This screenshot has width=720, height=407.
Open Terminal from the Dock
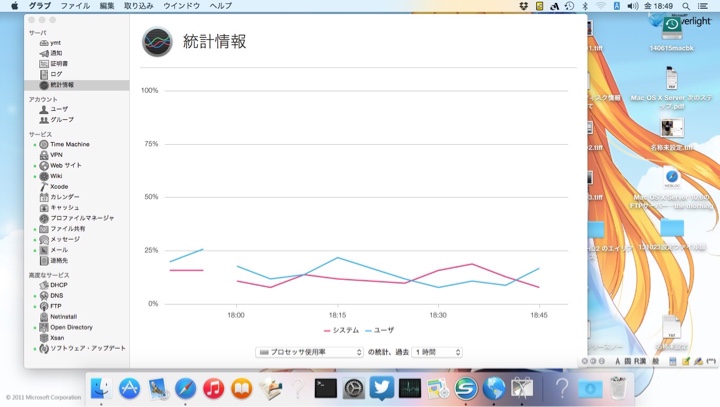[326, 389]
